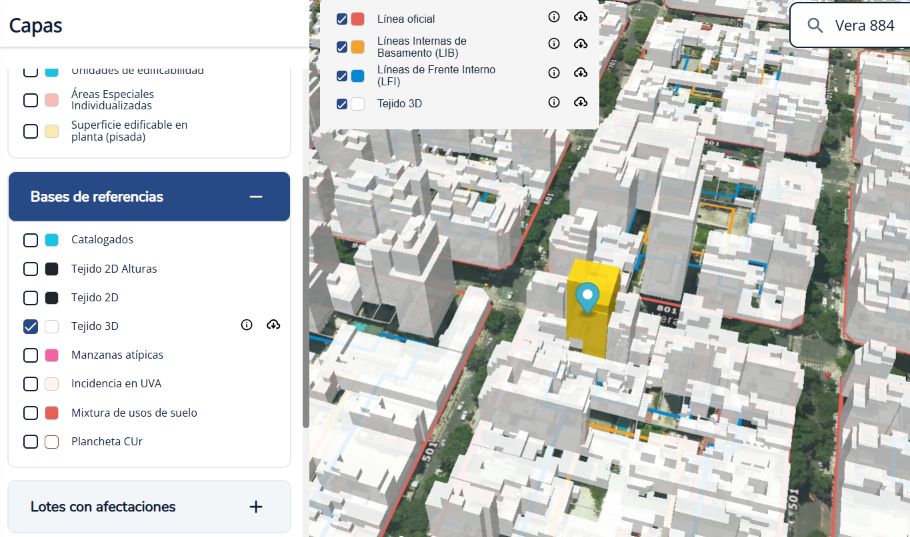The image size is (910, 537).
Task: Enable Superficie edificable en planta layer
Action: [30, 131]
